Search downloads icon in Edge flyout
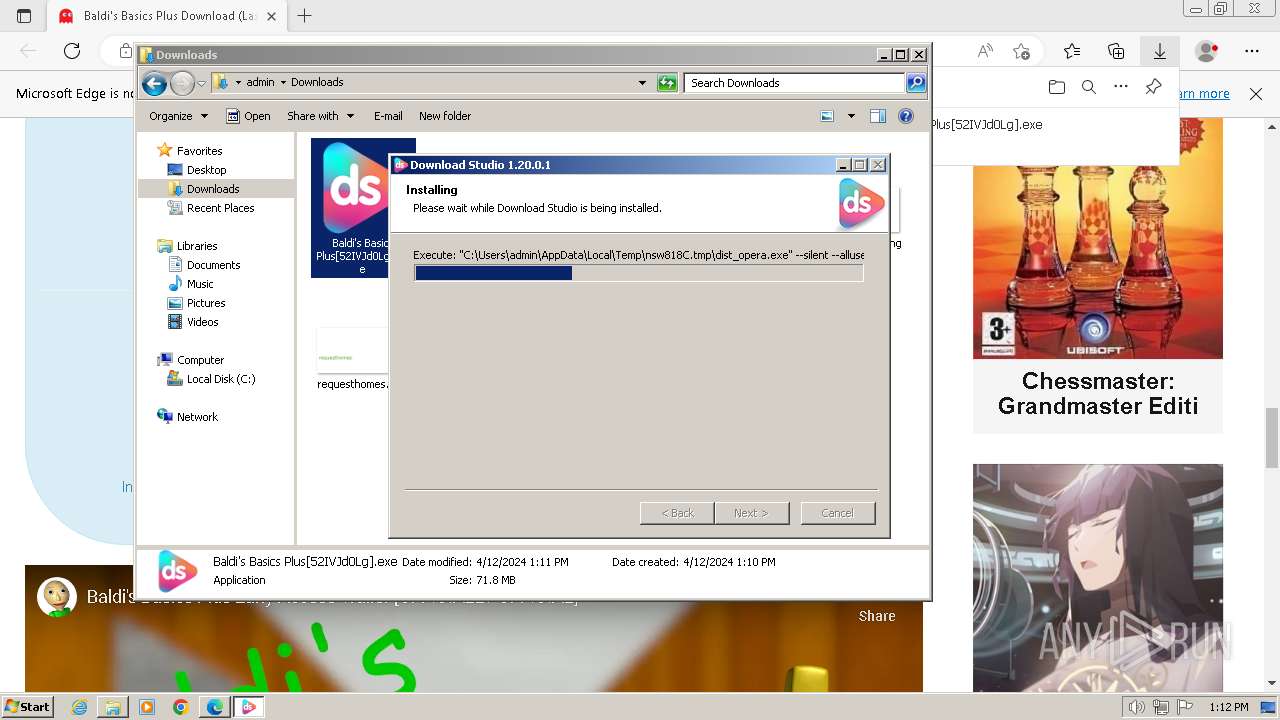The height and width of the screenshot is (720, 1280). coord(1089,88)
